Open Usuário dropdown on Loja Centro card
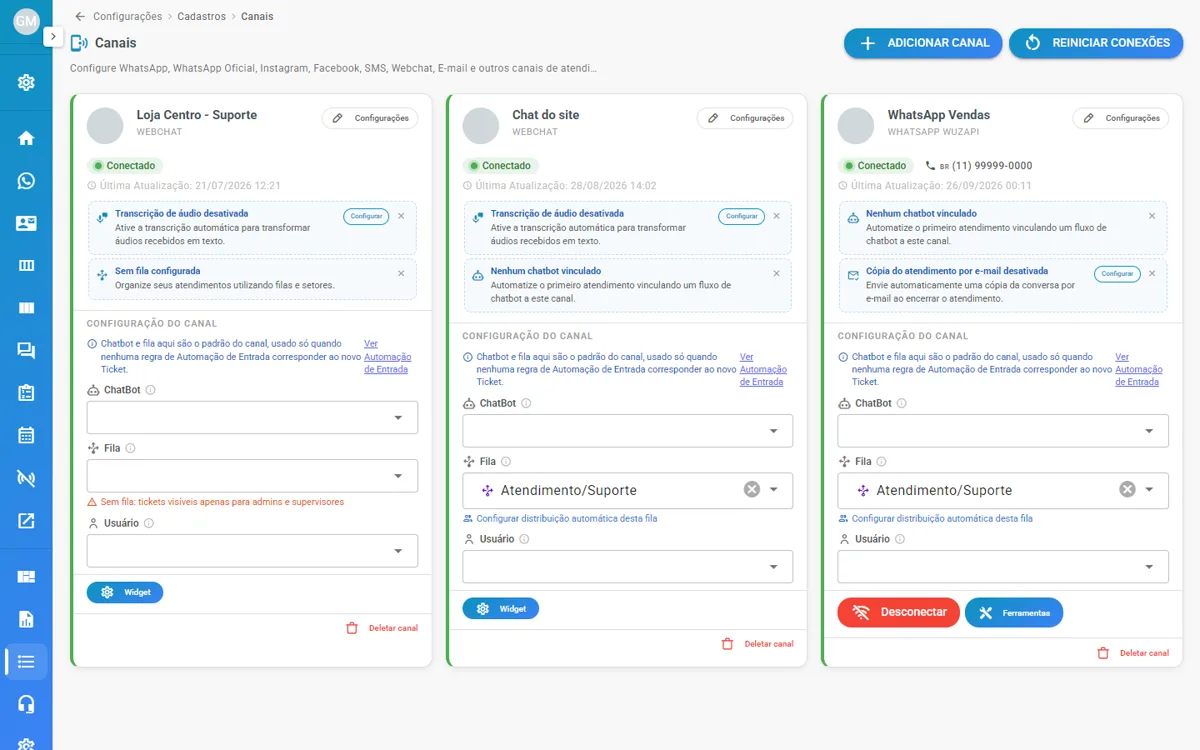 pos(252,550)
